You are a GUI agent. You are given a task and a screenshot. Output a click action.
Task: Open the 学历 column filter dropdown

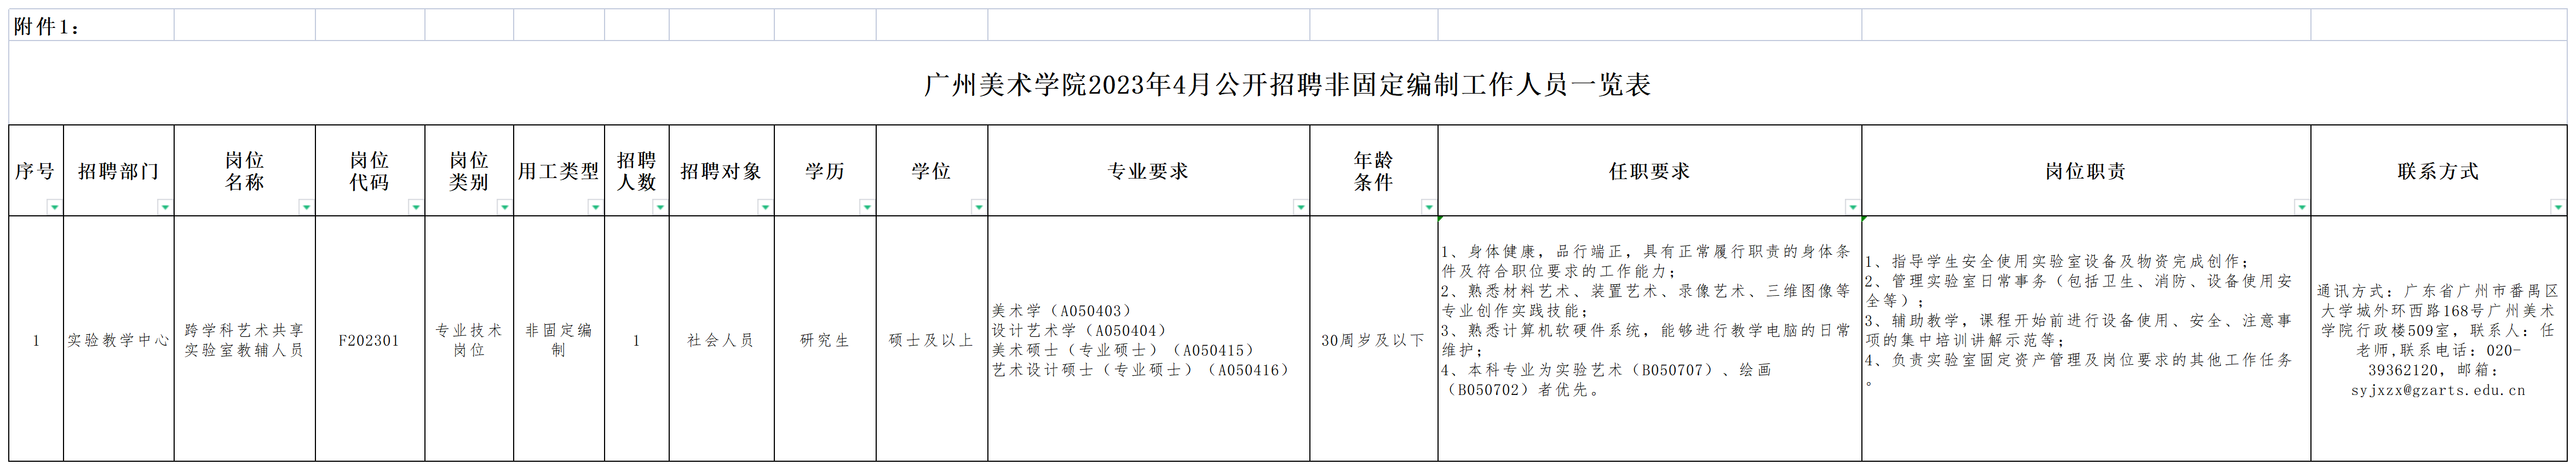pyautogui.click(x=867, y=207)
